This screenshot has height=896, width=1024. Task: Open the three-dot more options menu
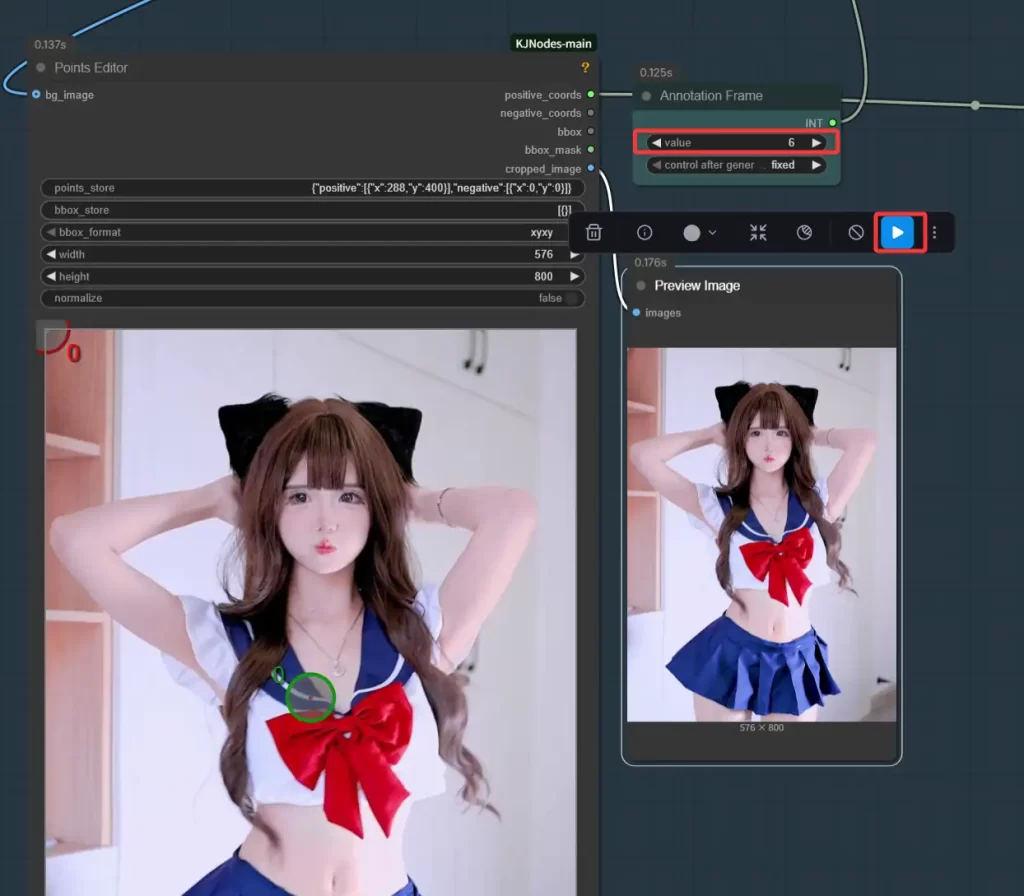click(935, 232)
